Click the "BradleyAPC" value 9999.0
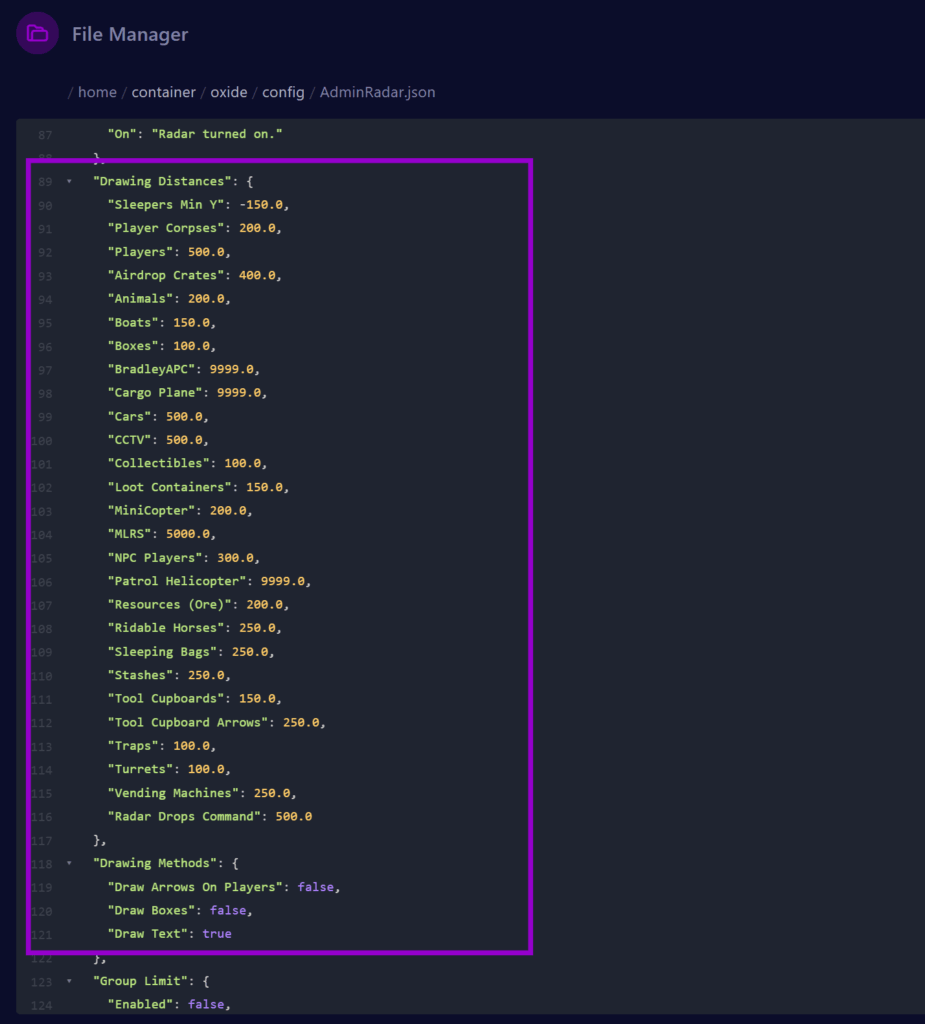Viewport: 925px width, 1024px height. 232,369
